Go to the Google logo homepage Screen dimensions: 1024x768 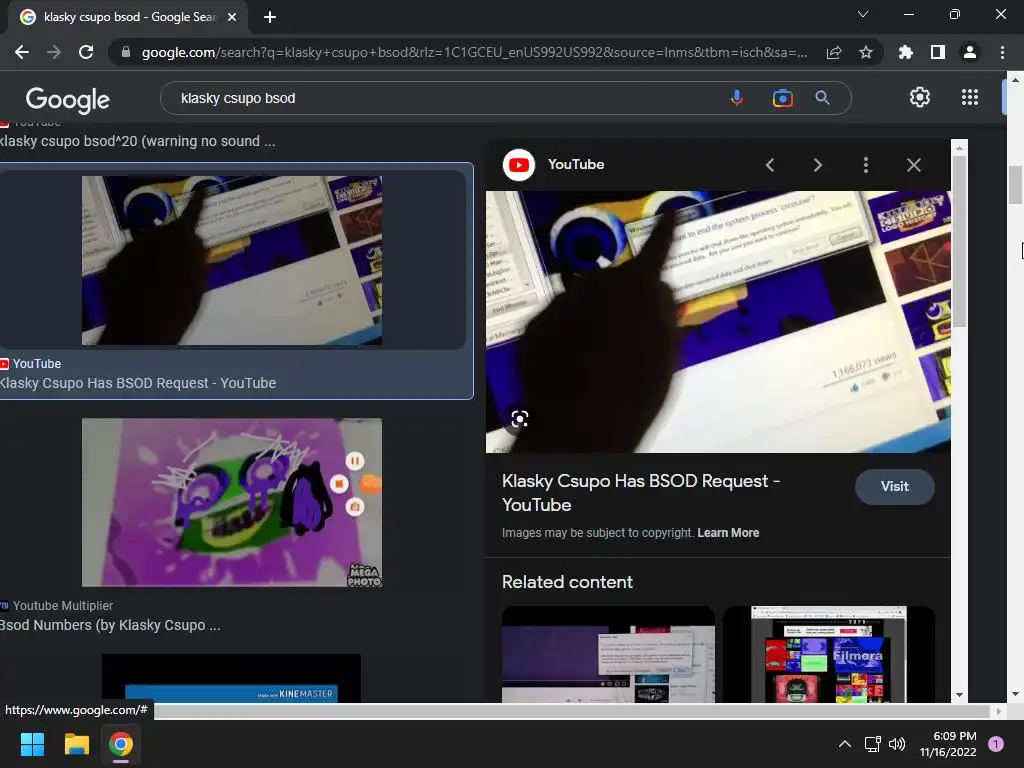pos(68,99)
